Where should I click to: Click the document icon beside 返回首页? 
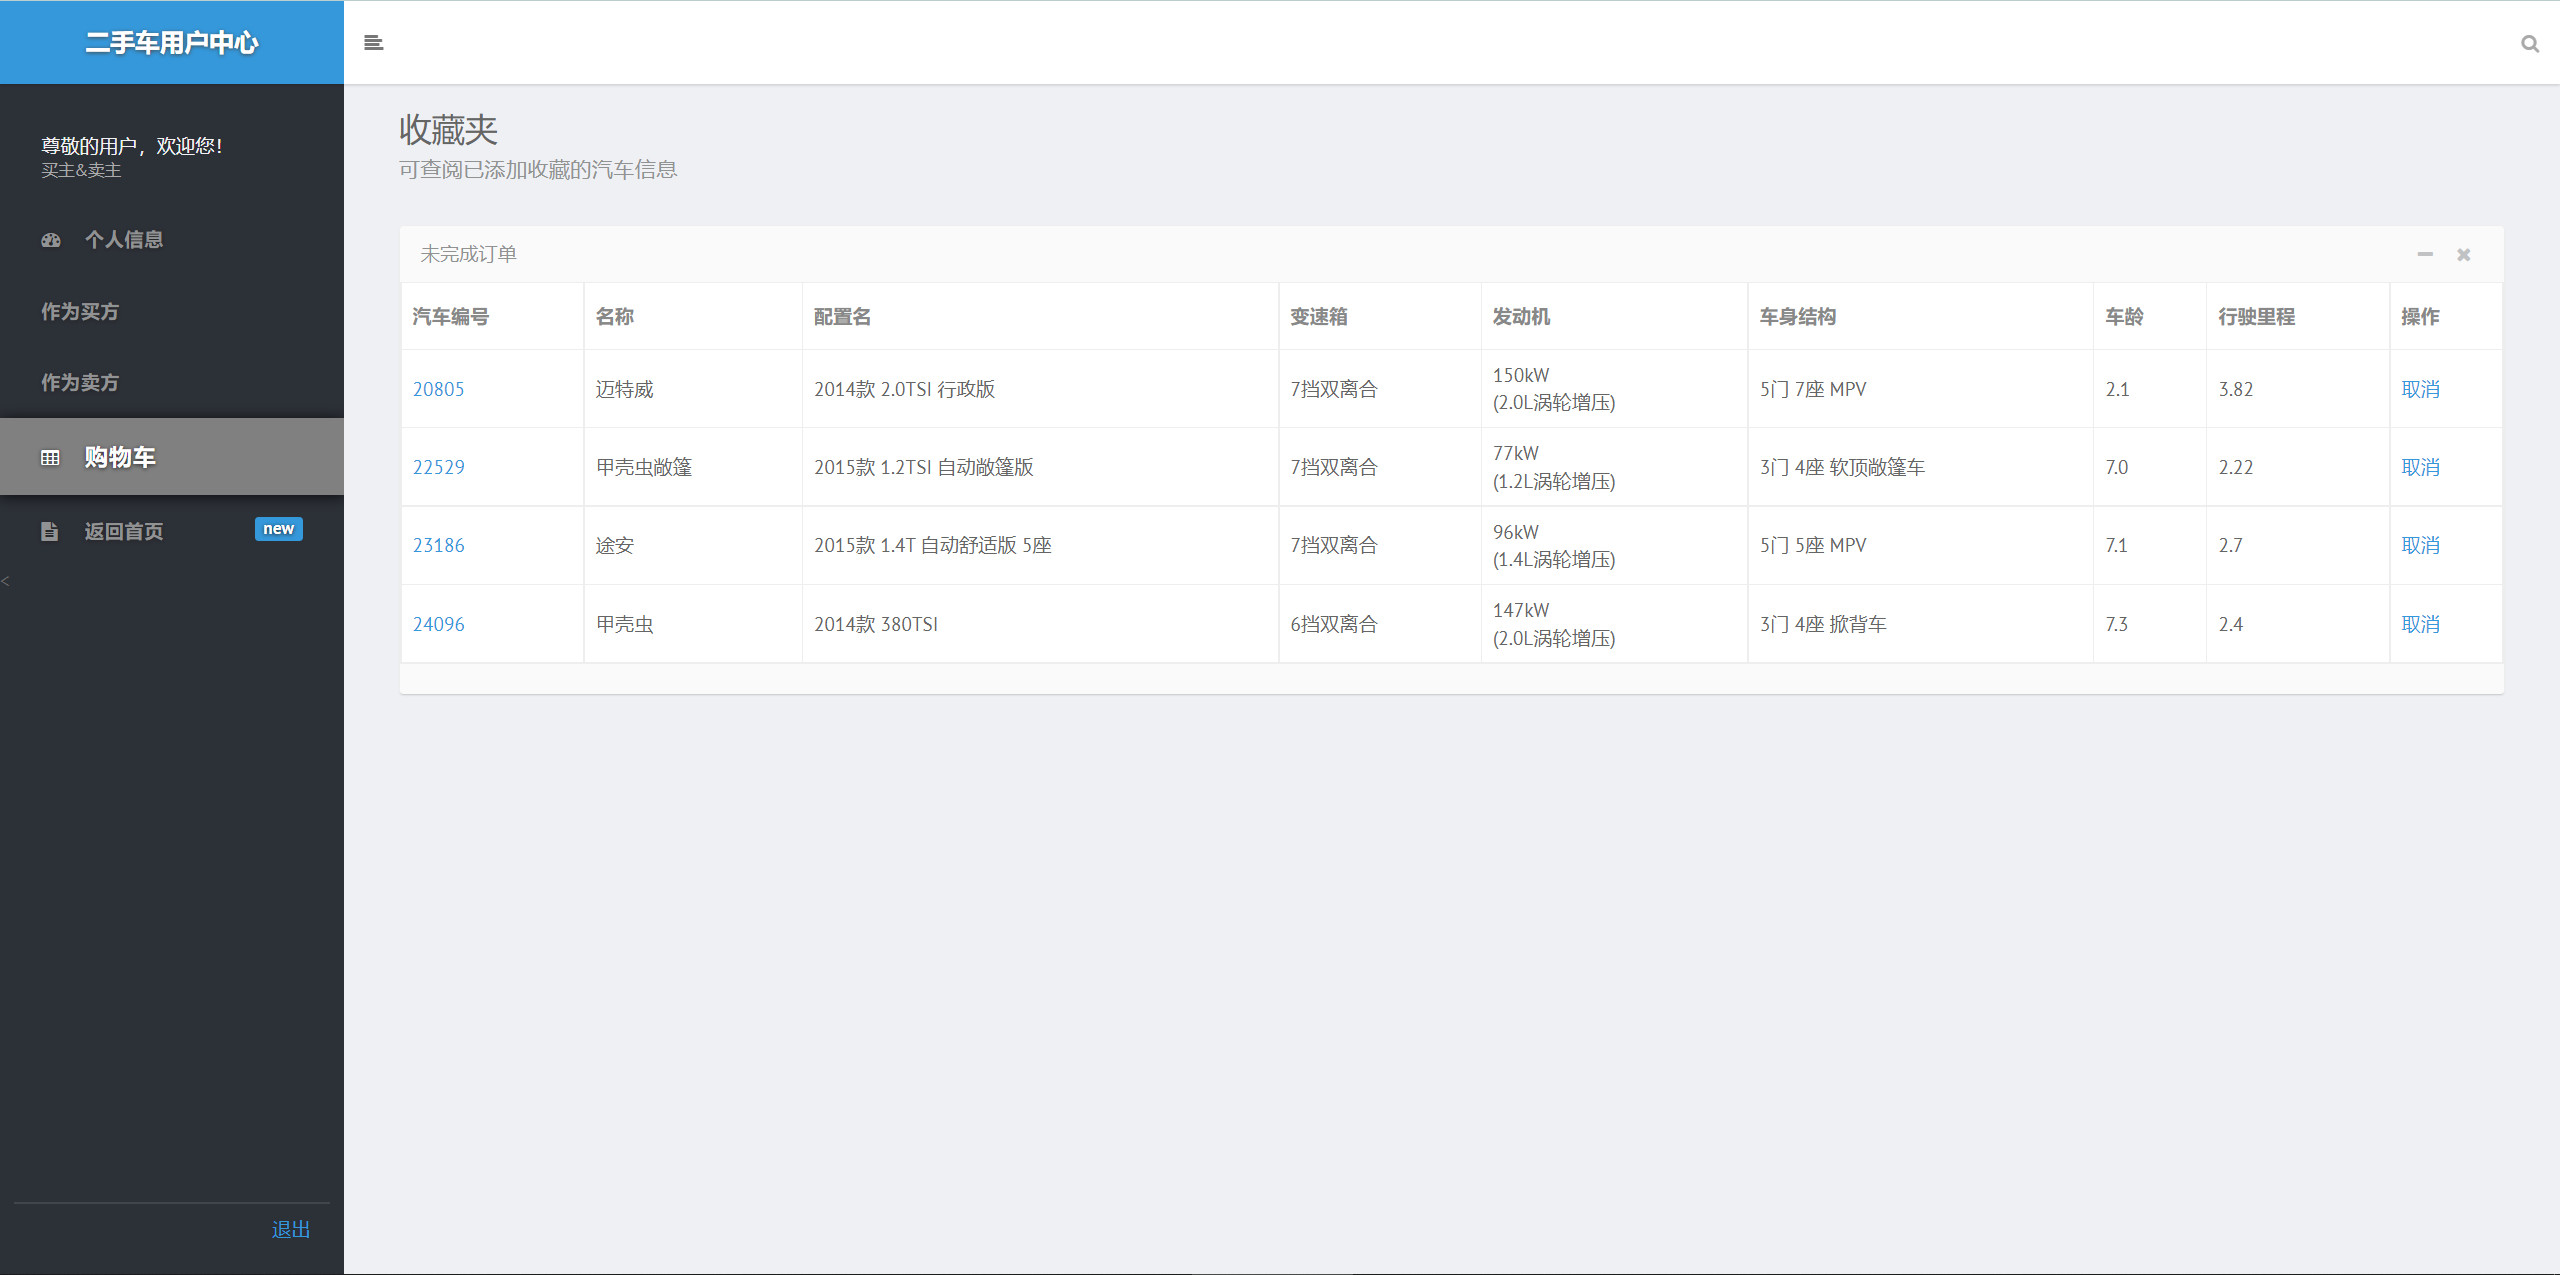coord(50,531)
